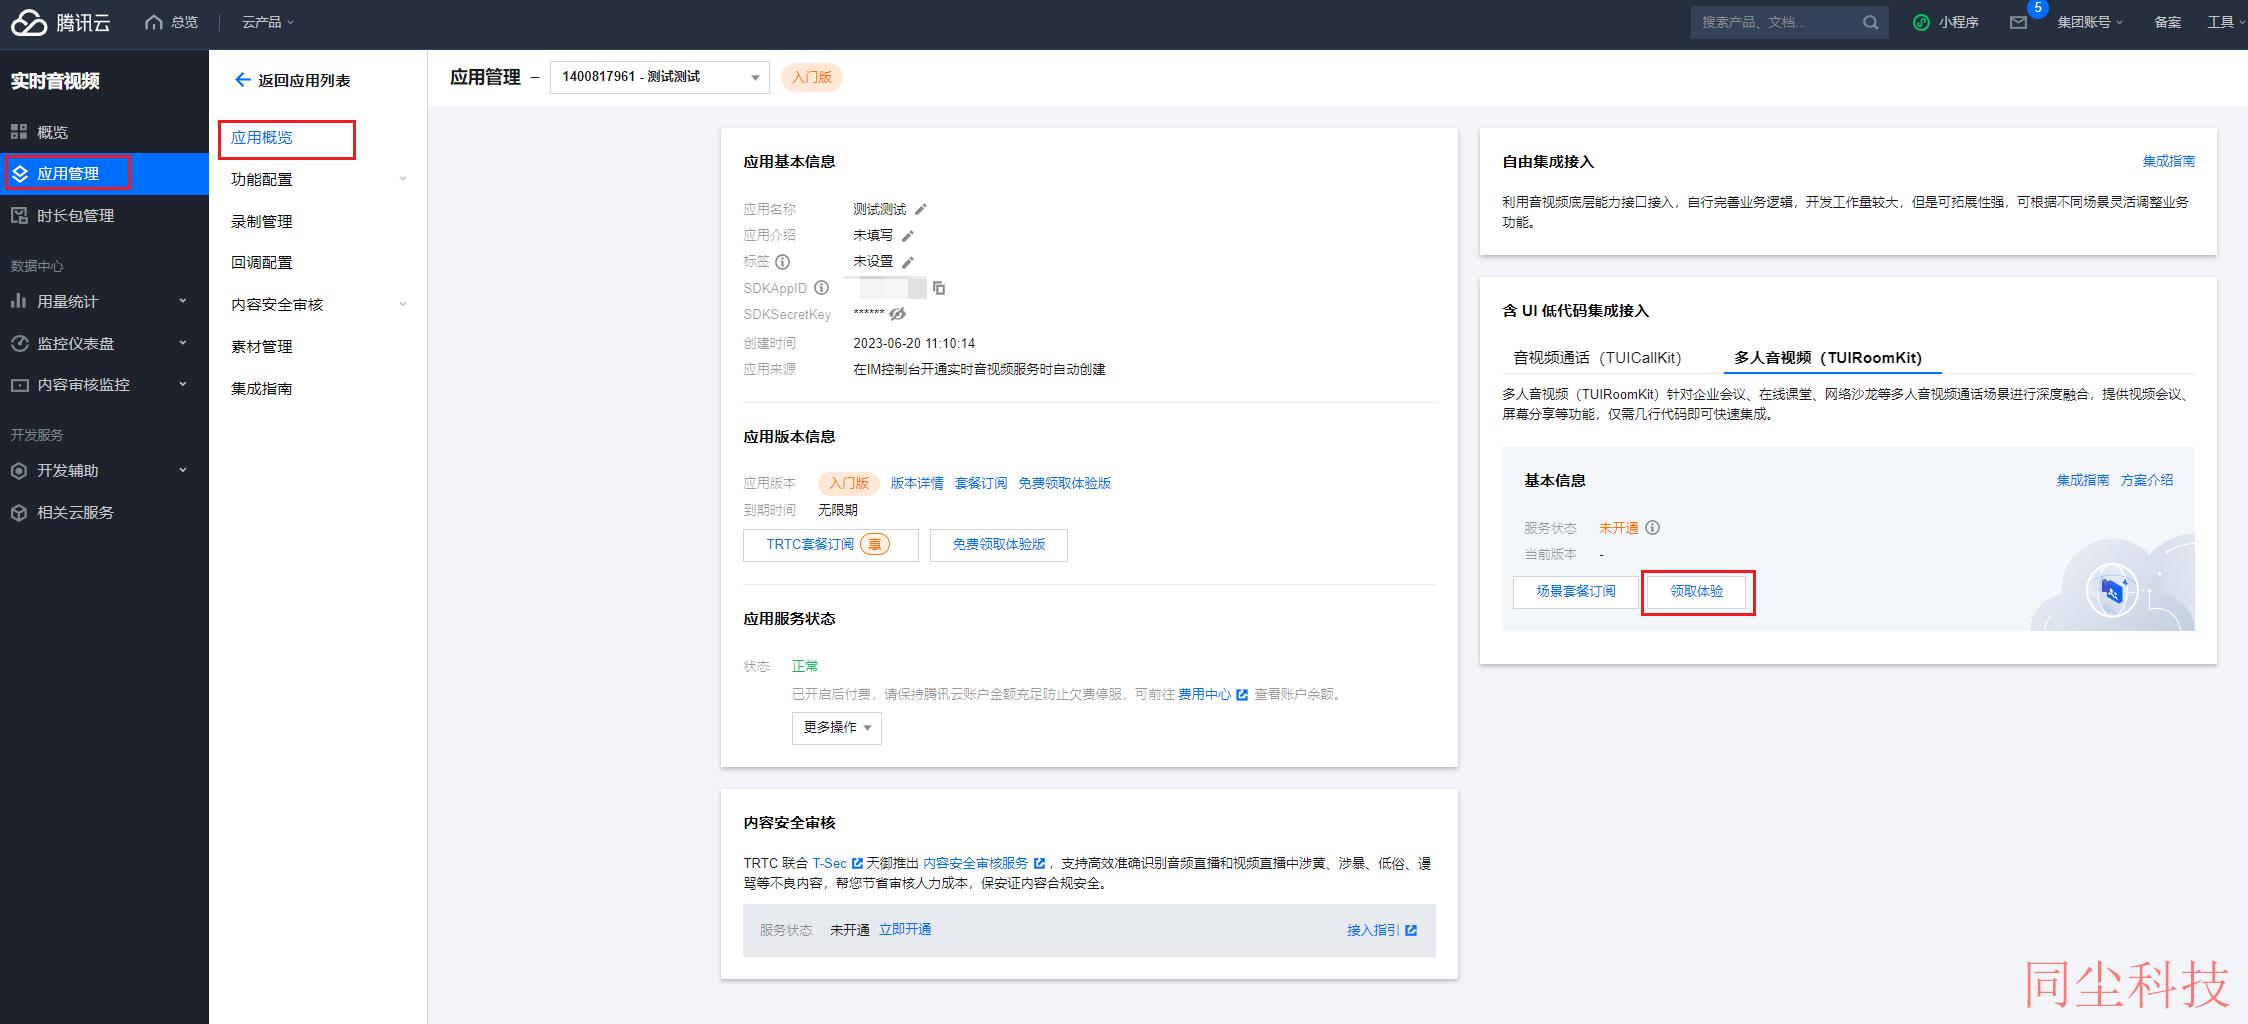Viewport: 2248px width, 1024px height.
Task: Click the 立即开通 link
Action: 905,930
